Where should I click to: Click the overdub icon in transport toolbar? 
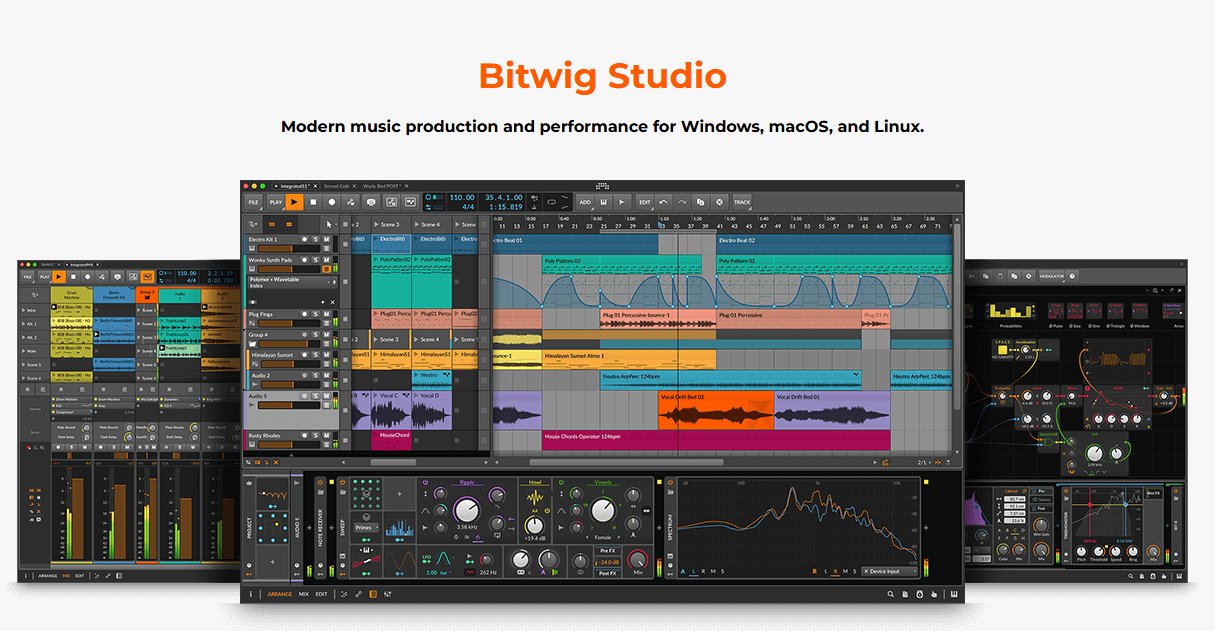[371, 201]
